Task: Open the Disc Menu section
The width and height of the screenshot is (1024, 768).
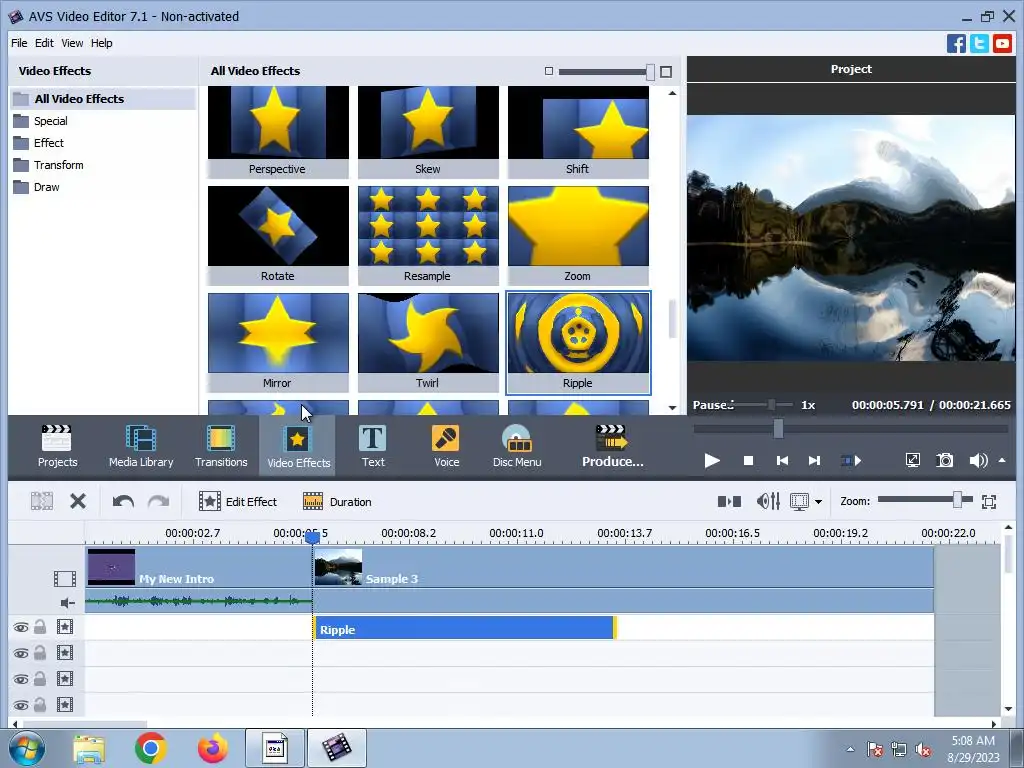Action: click(517, 447)
